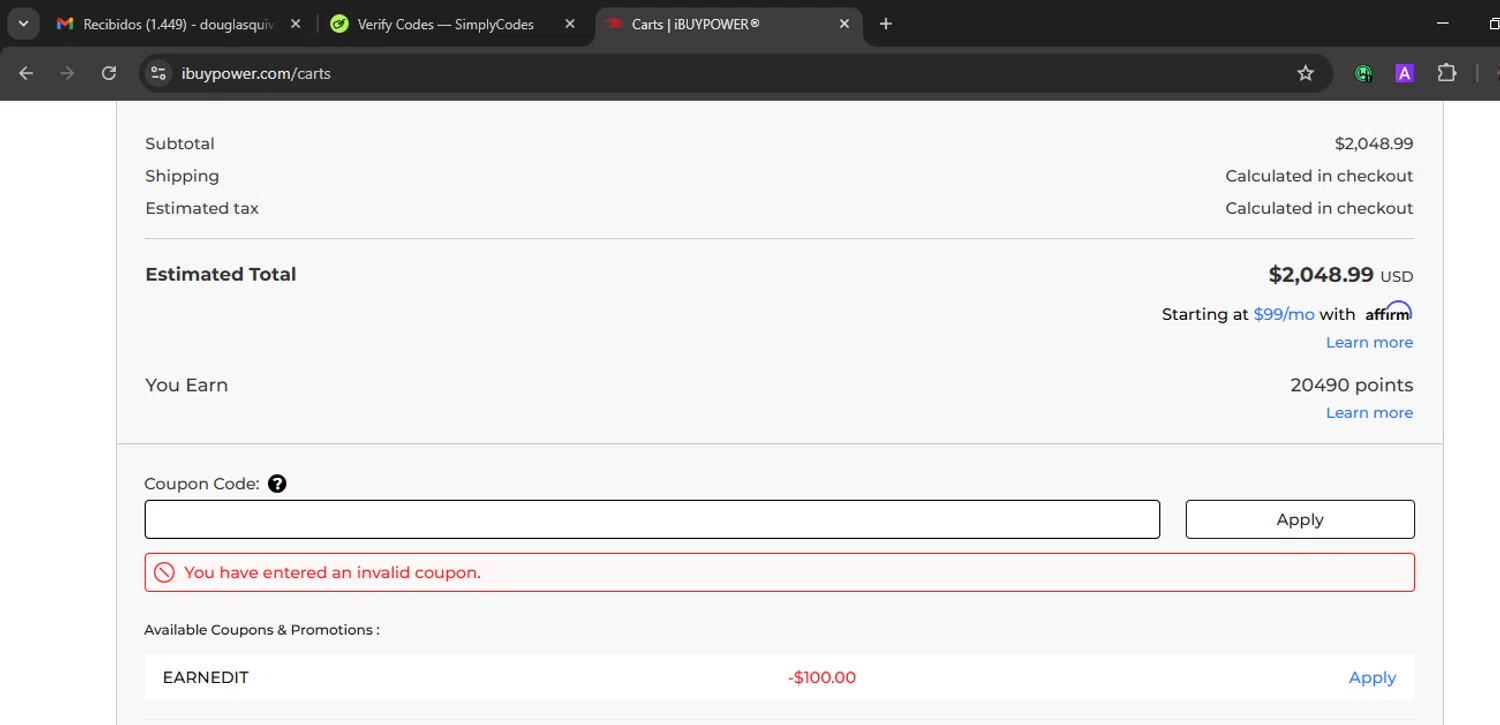Open the purple A extension icon
The width and height of the screenshot is (1500, 725).
coord(1404,73)
